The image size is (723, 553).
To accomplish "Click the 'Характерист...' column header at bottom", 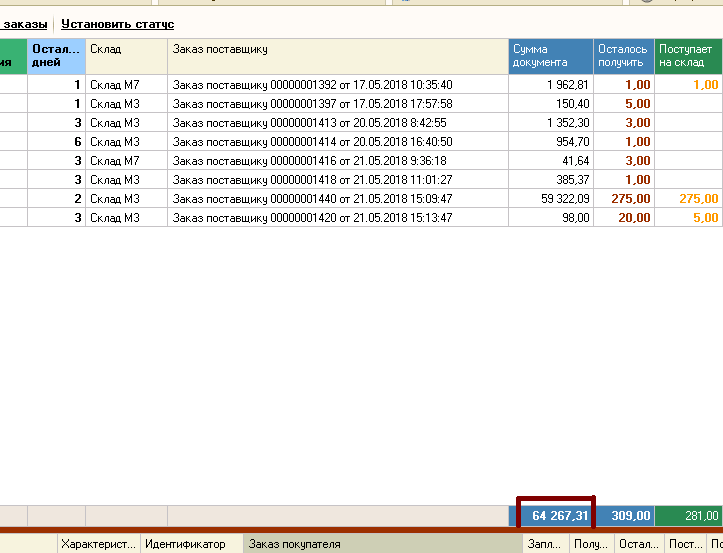I will [97, 544].
